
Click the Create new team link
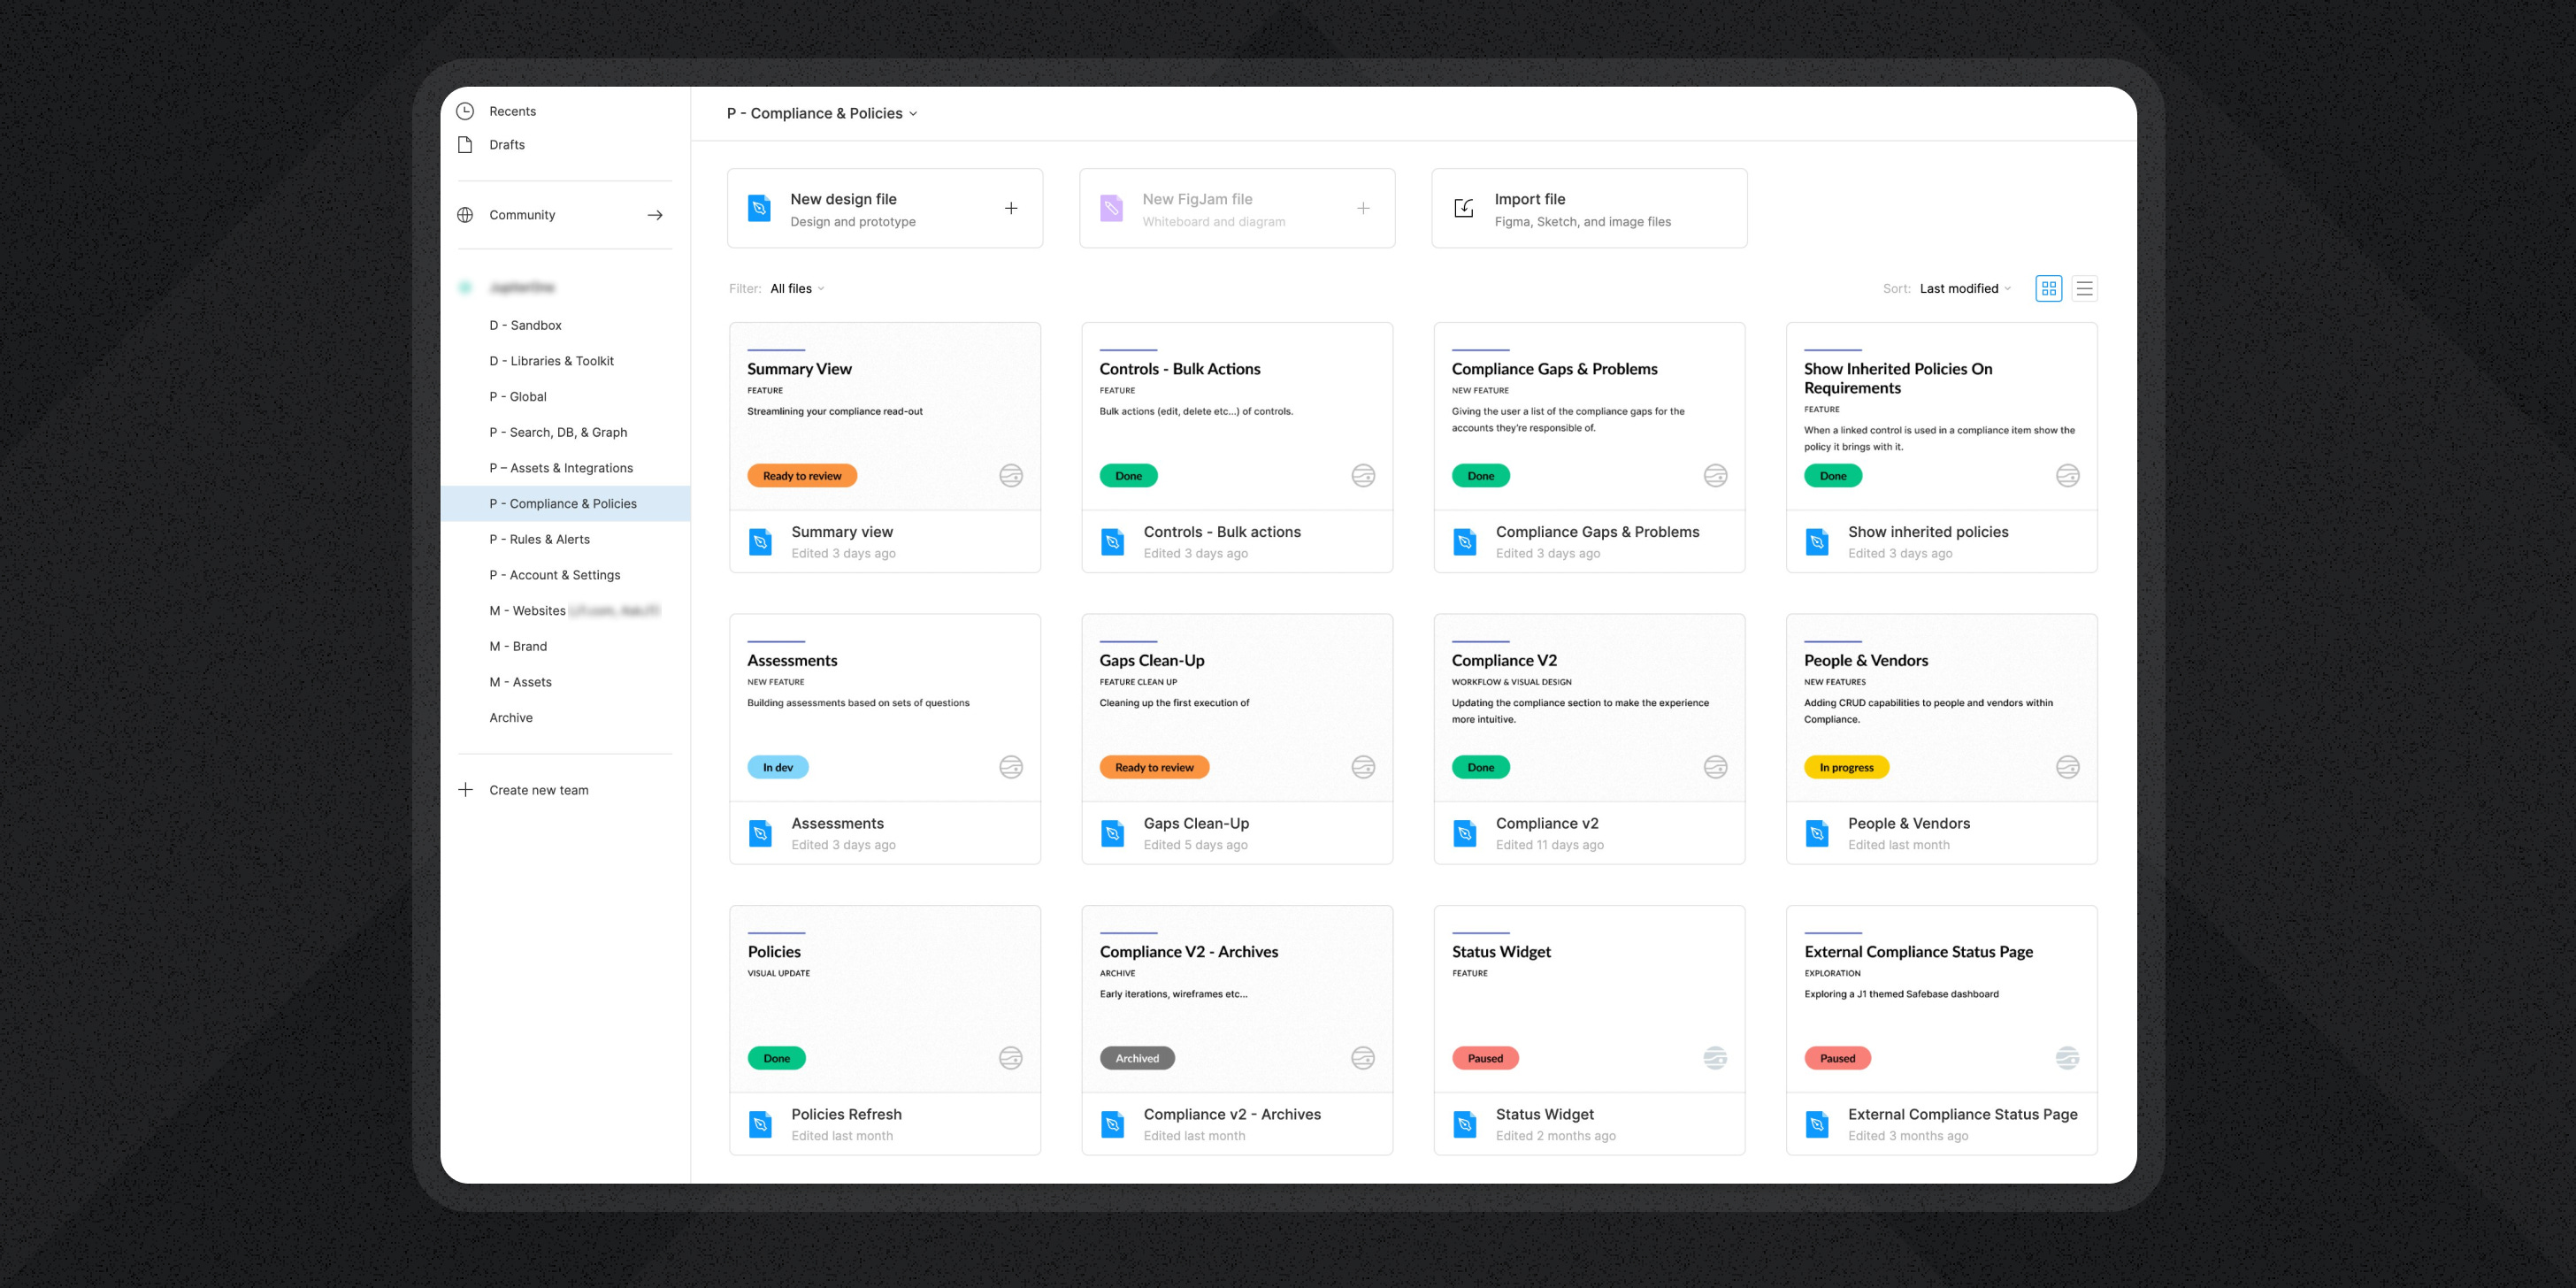(x=540, y=789)
